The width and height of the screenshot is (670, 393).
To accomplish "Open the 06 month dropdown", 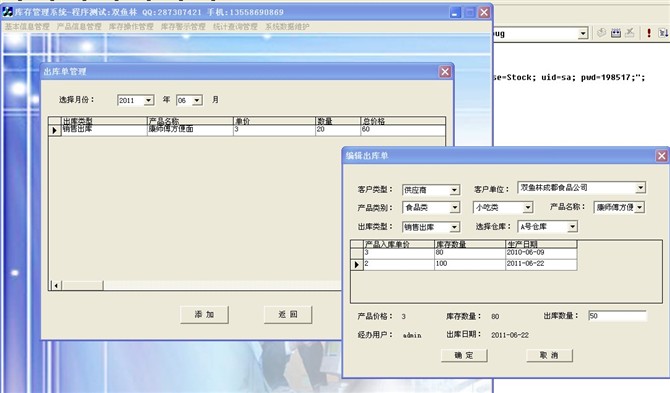I will click(197, 100).
